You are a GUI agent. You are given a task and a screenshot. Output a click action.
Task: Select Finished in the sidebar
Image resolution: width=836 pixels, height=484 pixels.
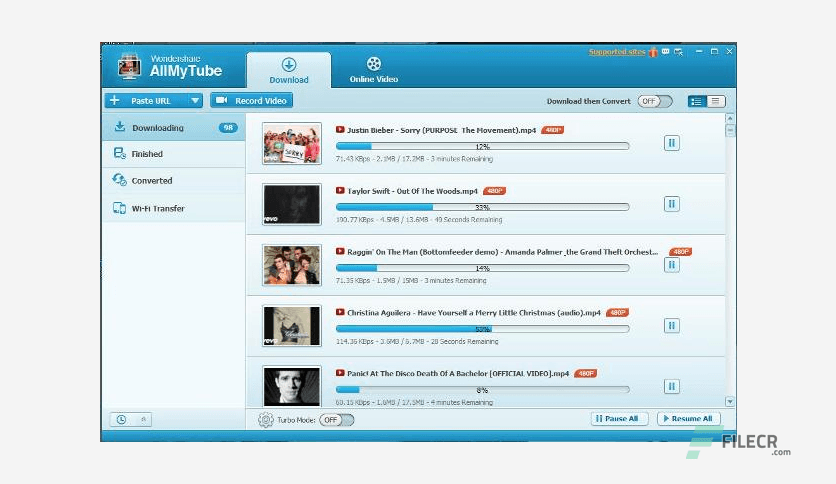pos(174,154)
